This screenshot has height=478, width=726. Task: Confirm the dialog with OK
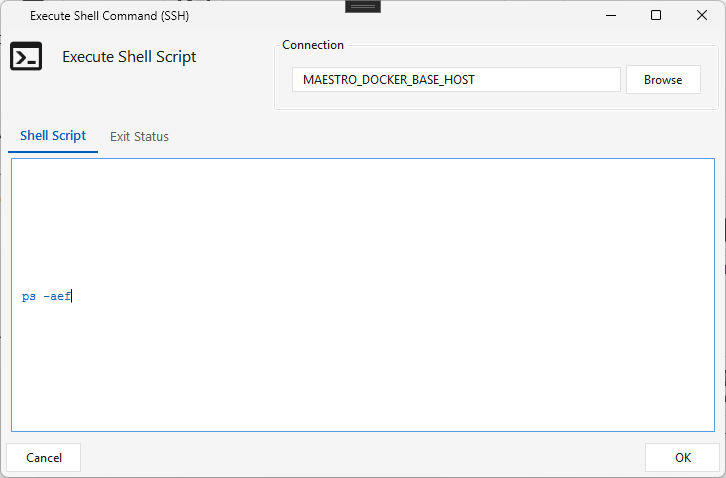682,458
